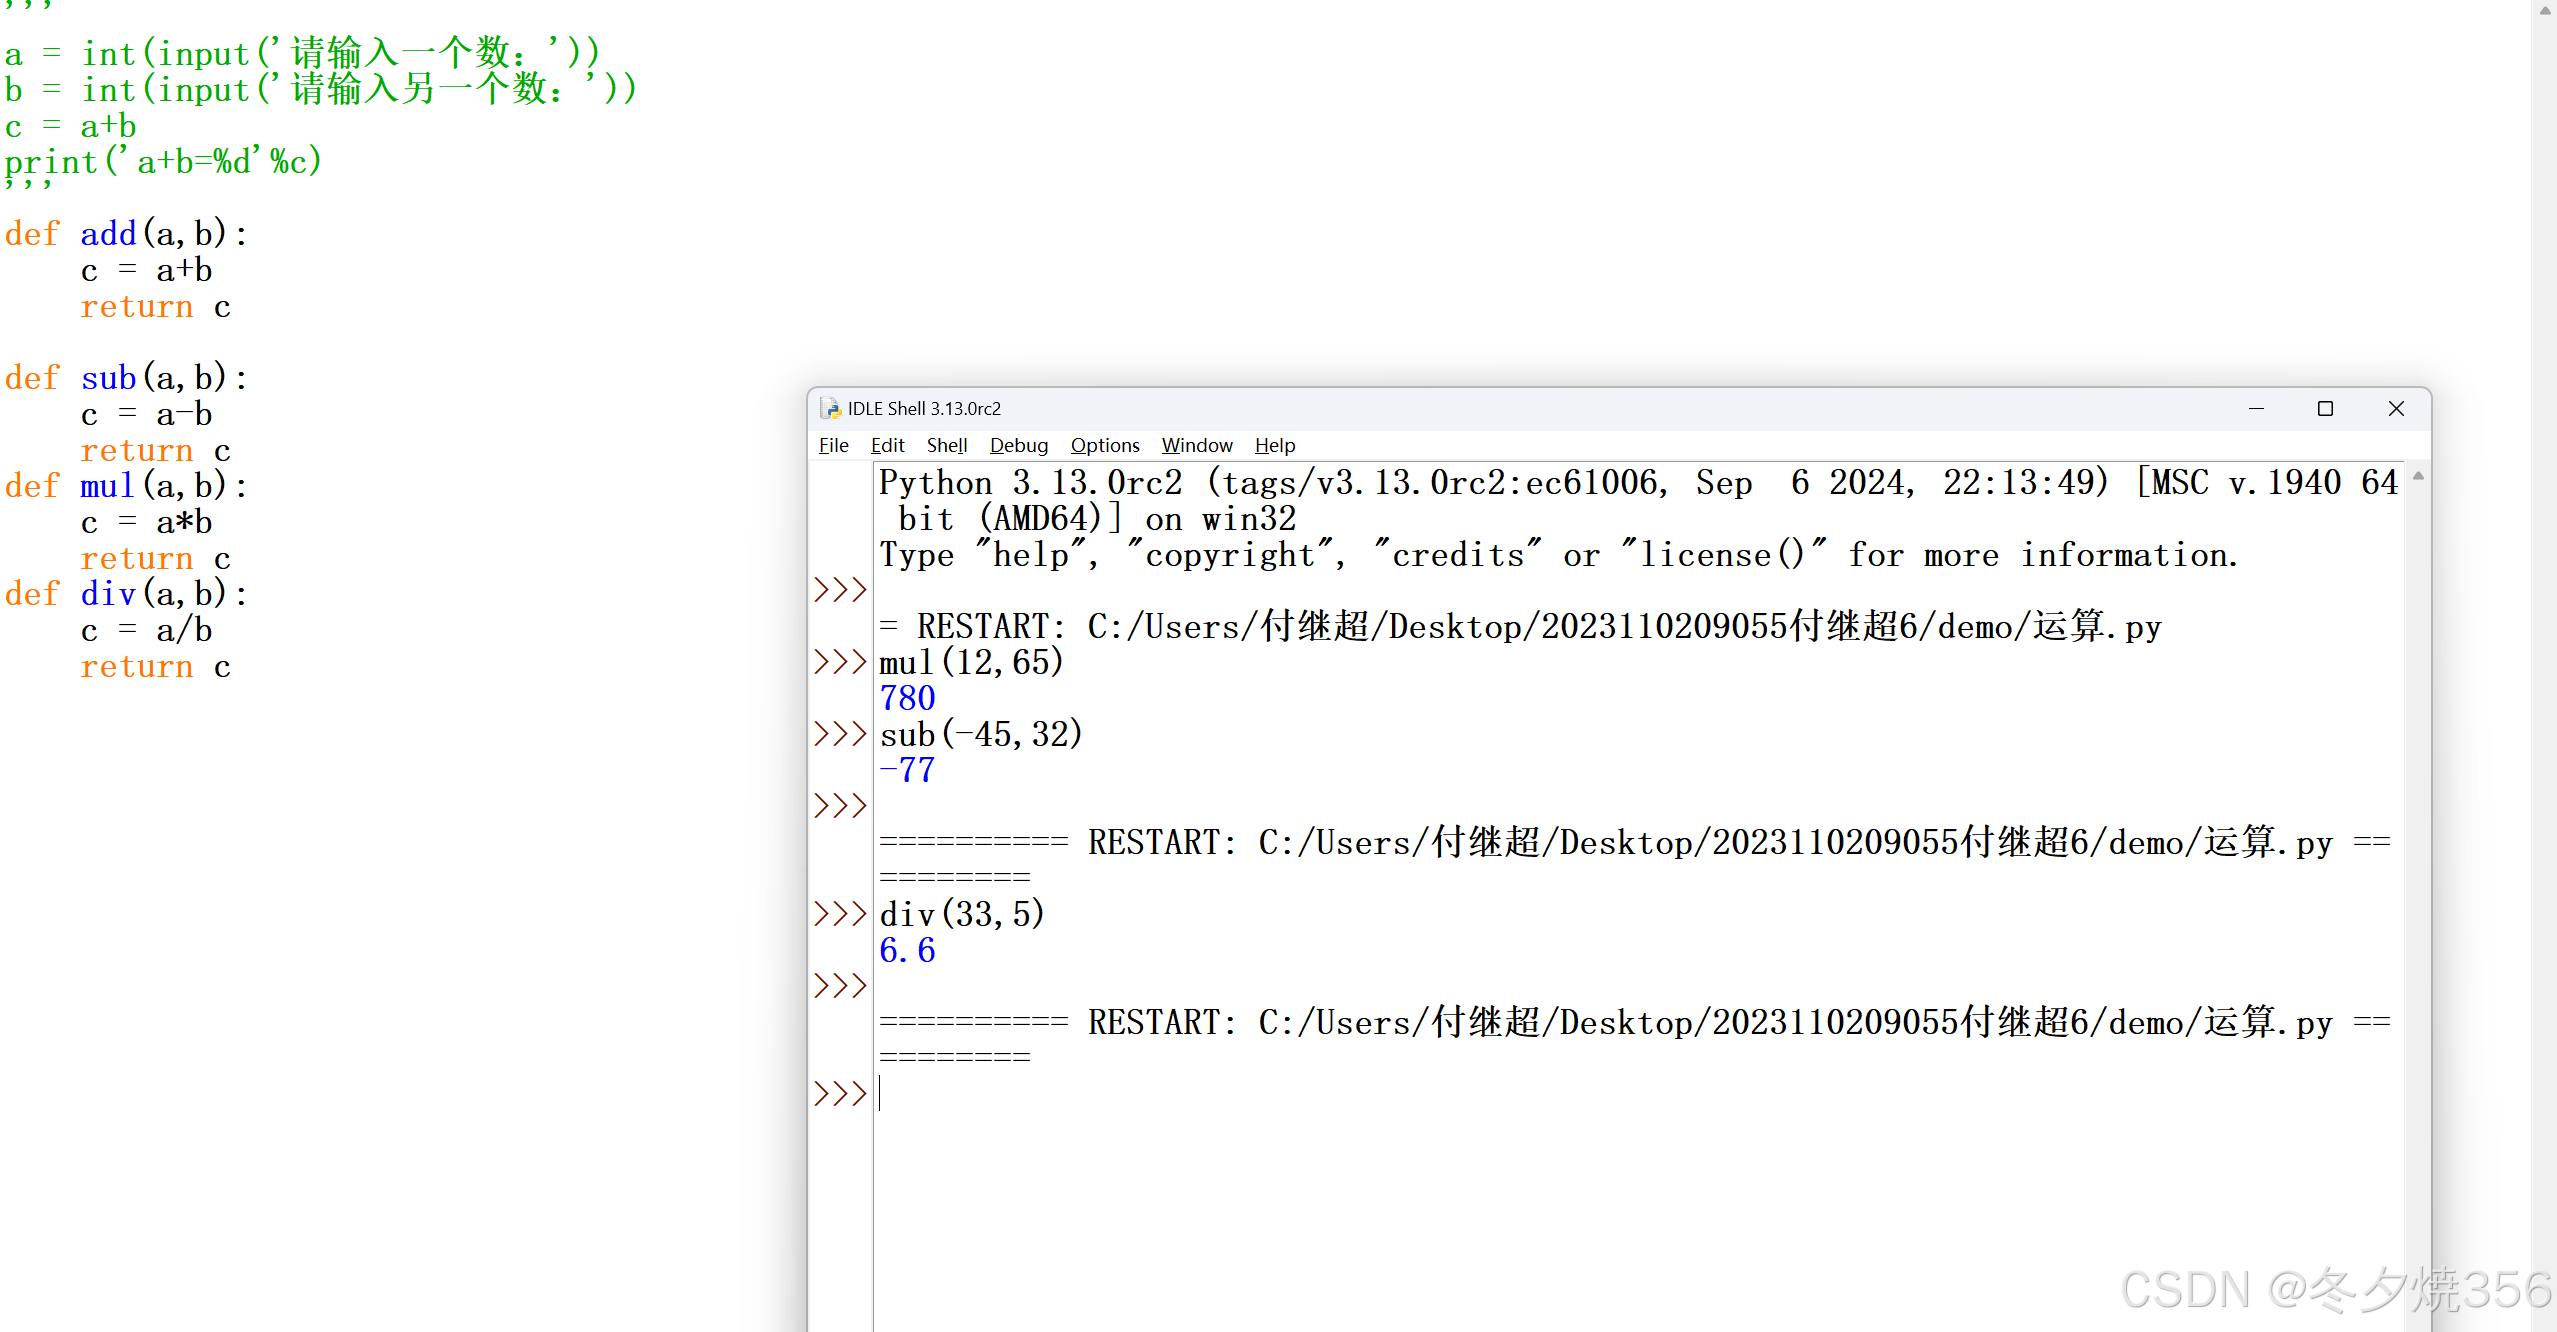This screenshot has height=1332, width=2557.
Task: Open the Edit menu
Action: (887, 445)
